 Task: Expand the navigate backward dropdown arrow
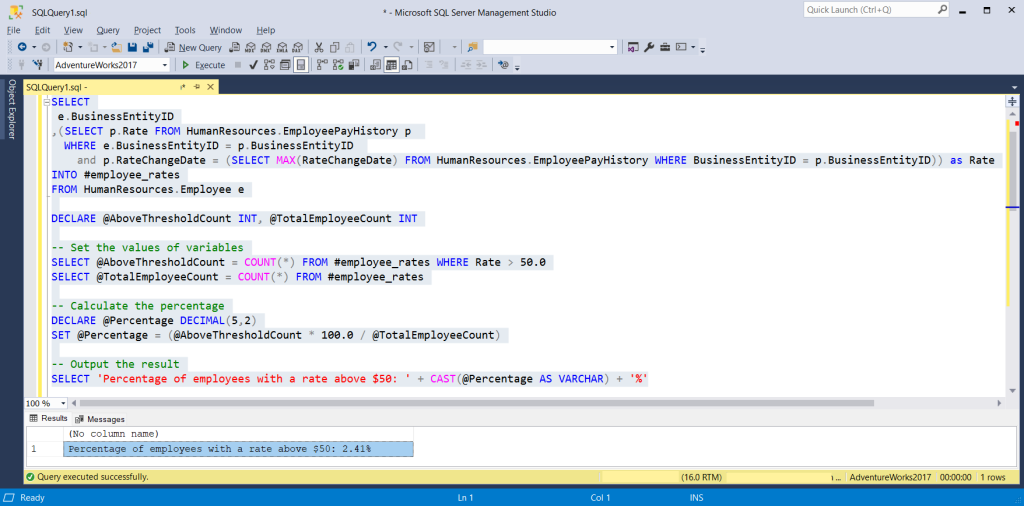point(33,47)
